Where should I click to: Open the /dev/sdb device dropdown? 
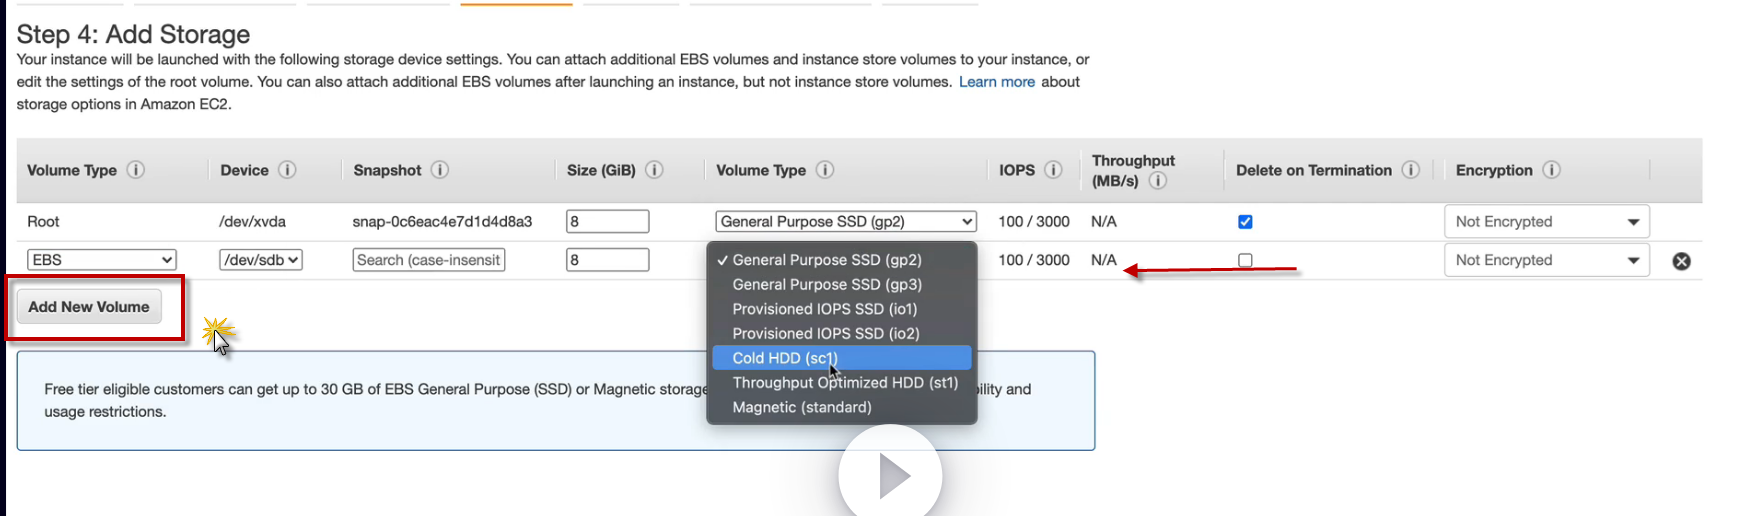[261, 260]
